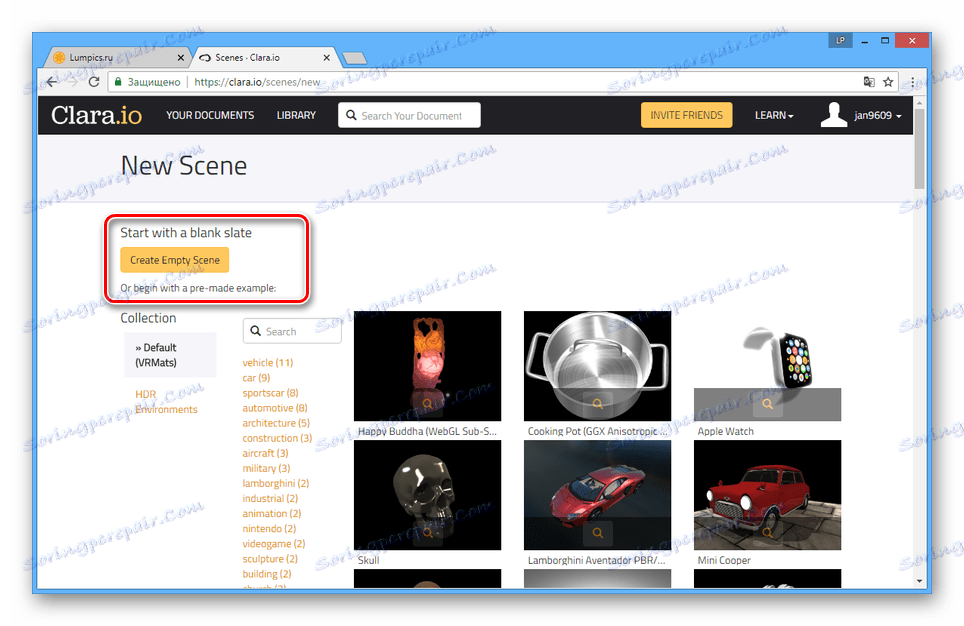Click magnifier icon on Happy Buddha thumbnail

click(x=427, y=403)
